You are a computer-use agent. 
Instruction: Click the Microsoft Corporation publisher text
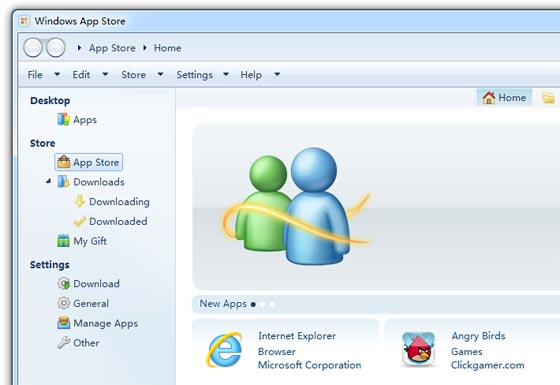point(310,365)
